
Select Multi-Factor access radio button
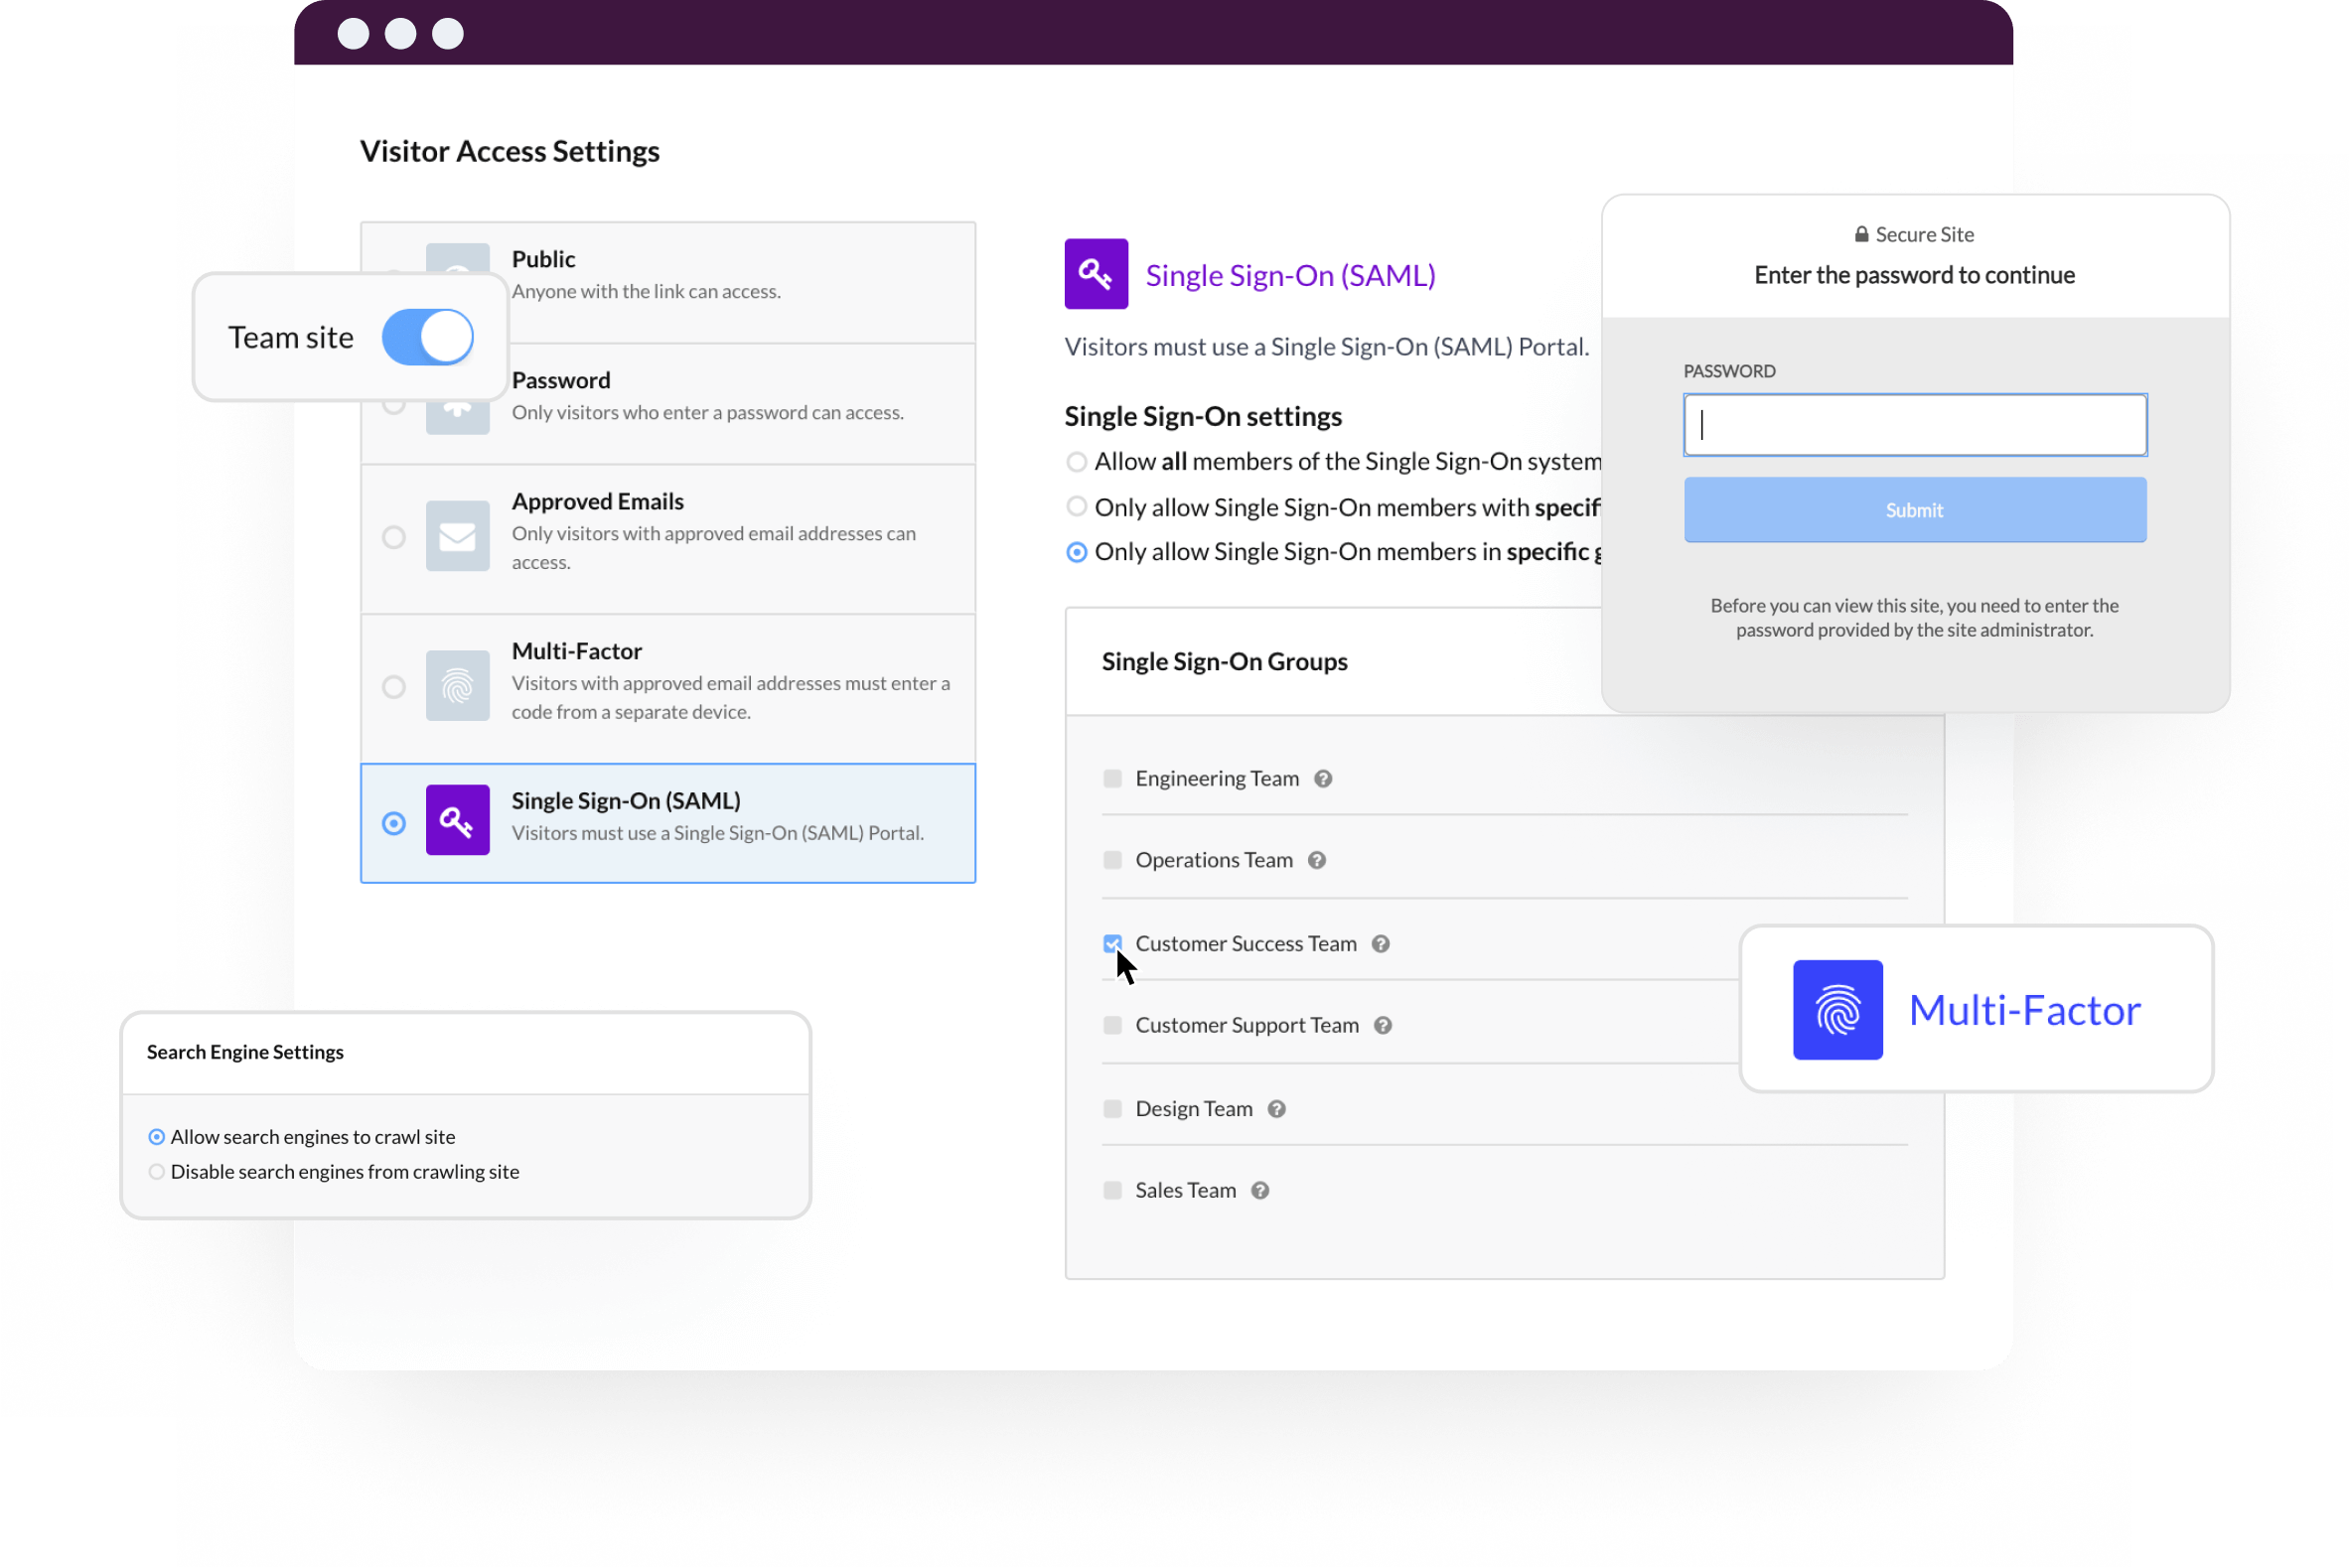(x=394, y=687)
